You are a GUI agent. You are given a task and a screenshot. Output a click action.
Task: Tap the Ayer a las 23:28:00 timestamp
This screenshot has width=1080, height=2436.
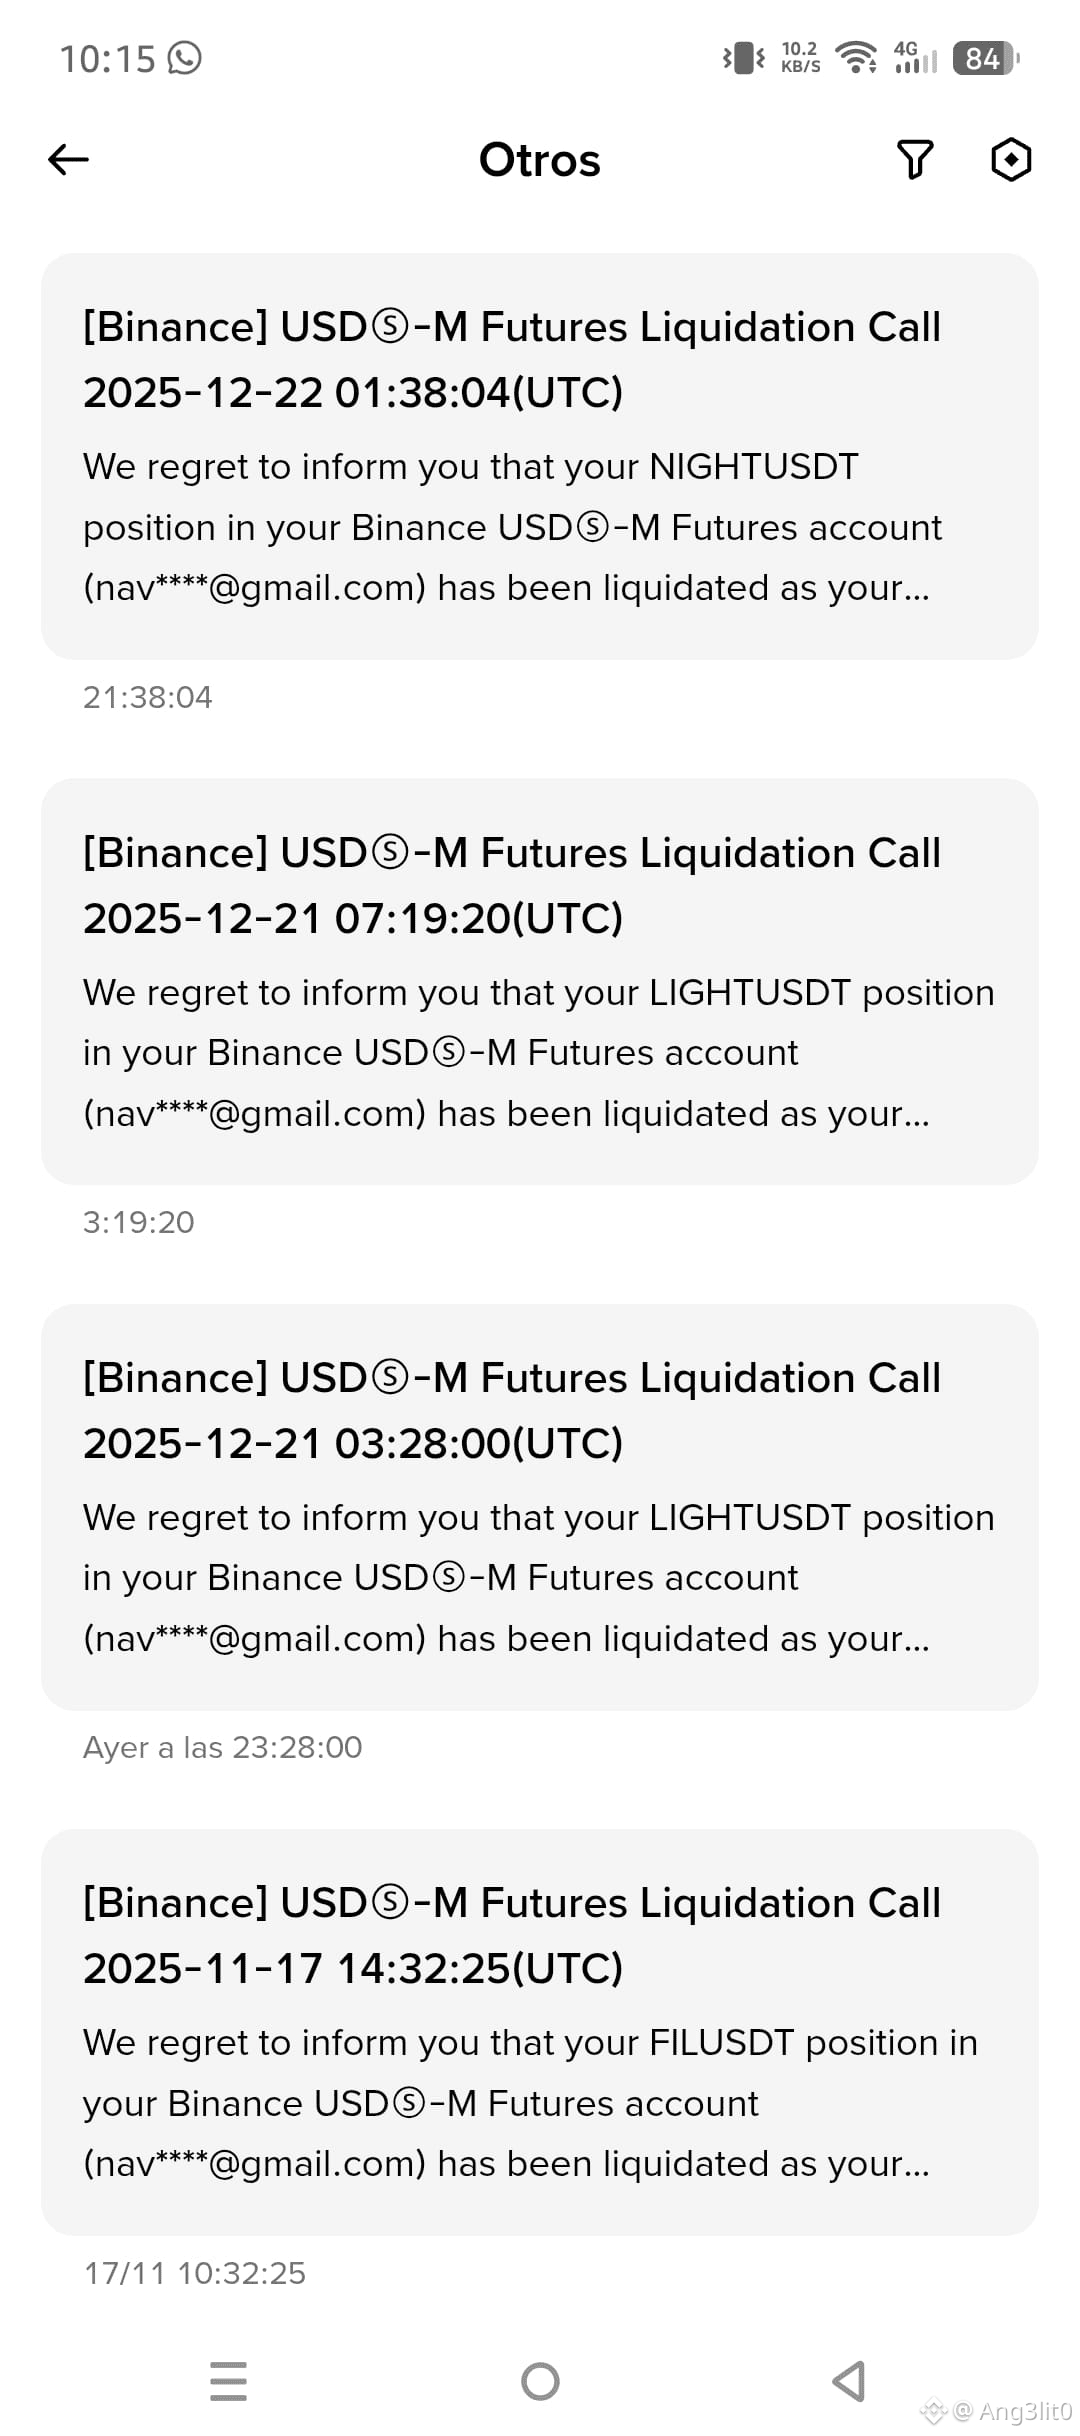coord(222,1747)
